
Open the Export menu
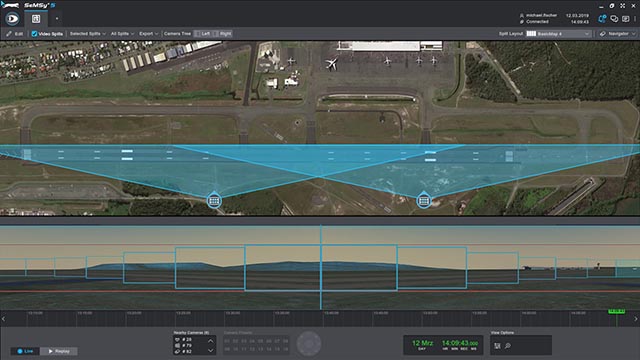pos(149,33)
